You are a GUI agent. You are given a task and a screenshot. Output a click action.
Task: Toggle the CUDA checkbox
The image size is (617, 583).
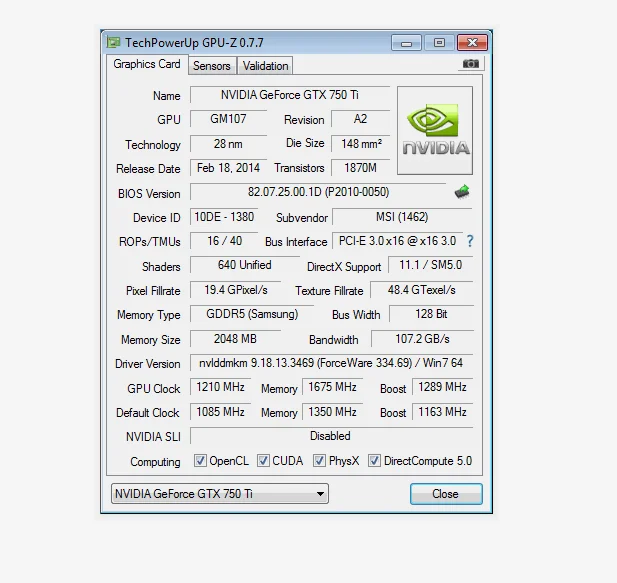(x=263, y=461)
